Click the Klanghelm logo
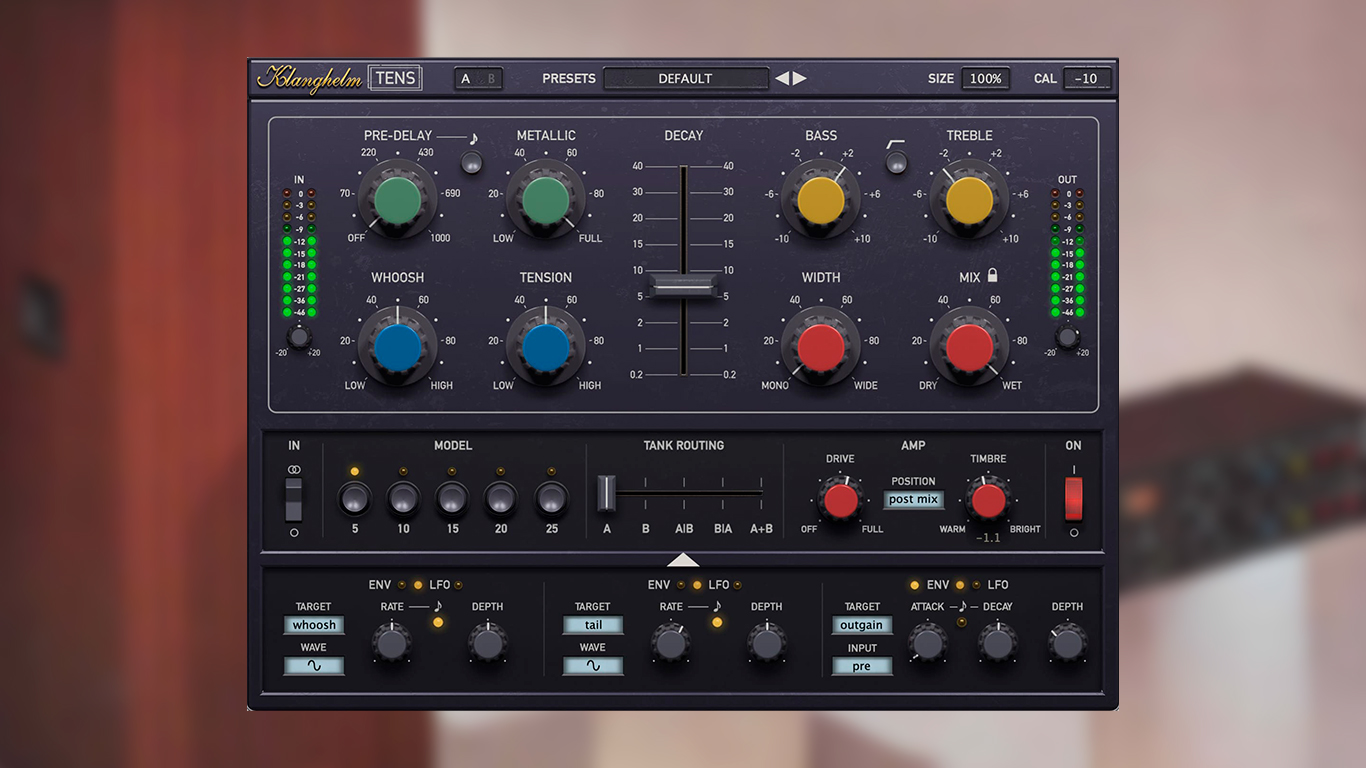The image size is (1366, 768). click(310, 79)
